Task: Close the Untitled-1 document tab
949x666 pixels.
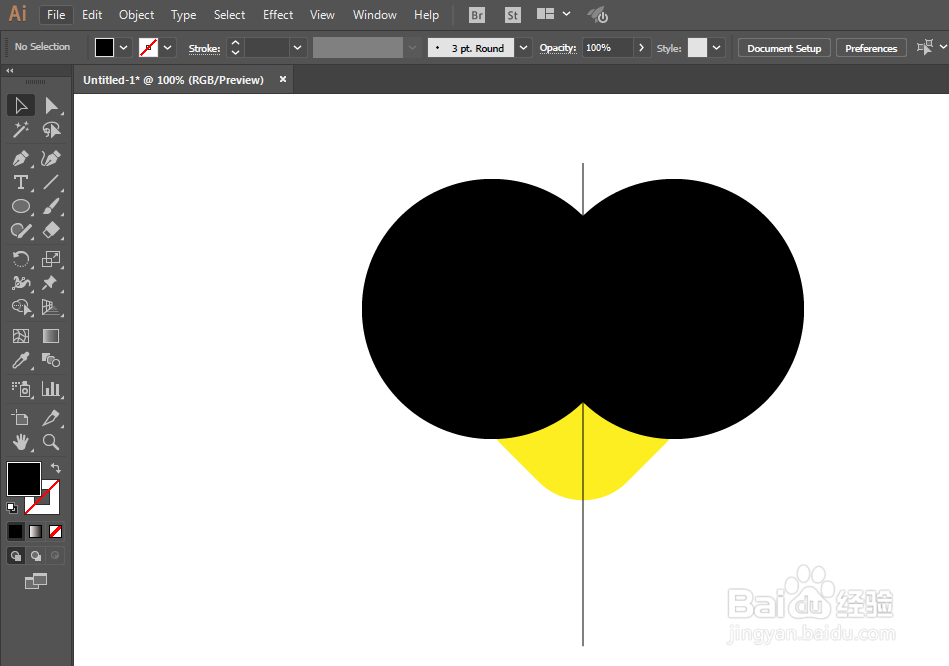Action: click(x=283, y=79)
